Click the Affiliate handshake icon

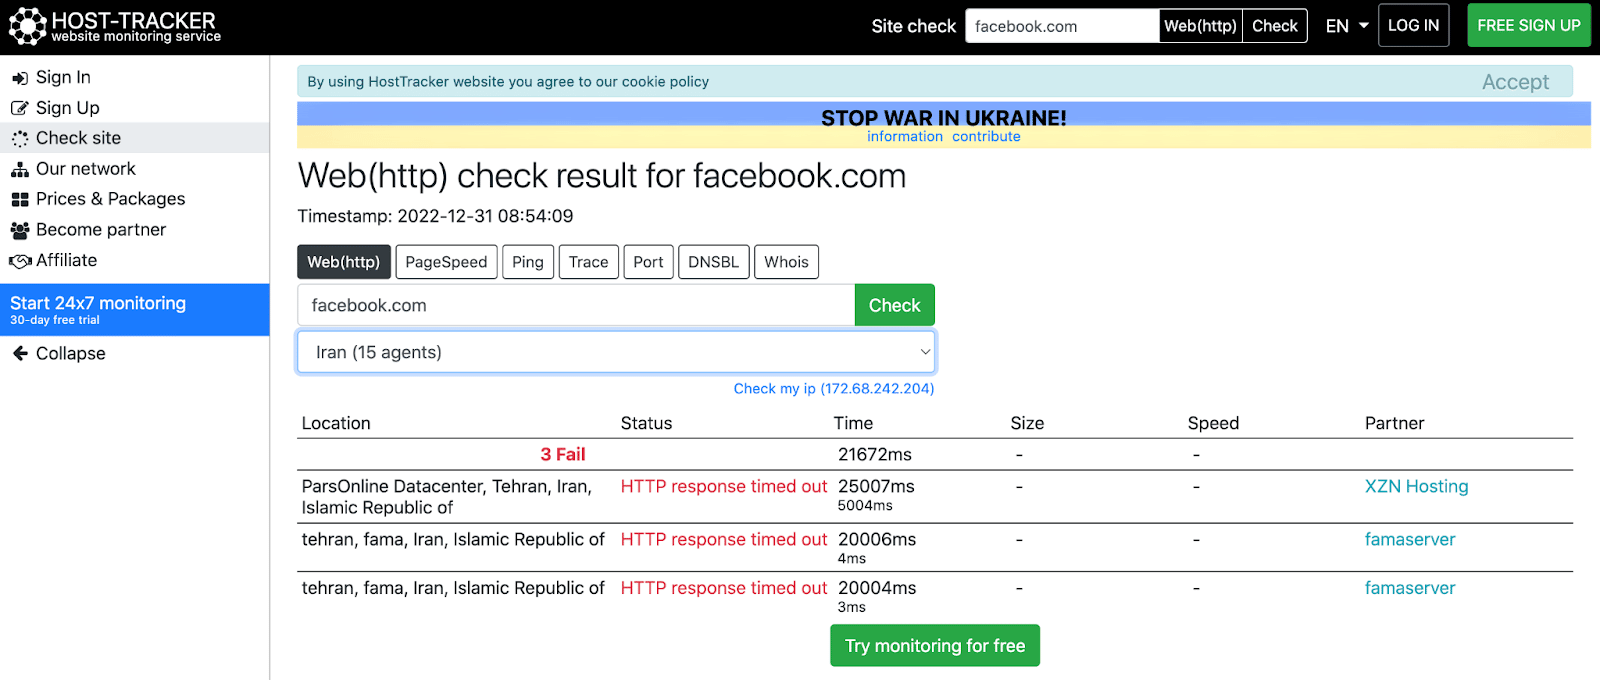(x=20, y=261)
